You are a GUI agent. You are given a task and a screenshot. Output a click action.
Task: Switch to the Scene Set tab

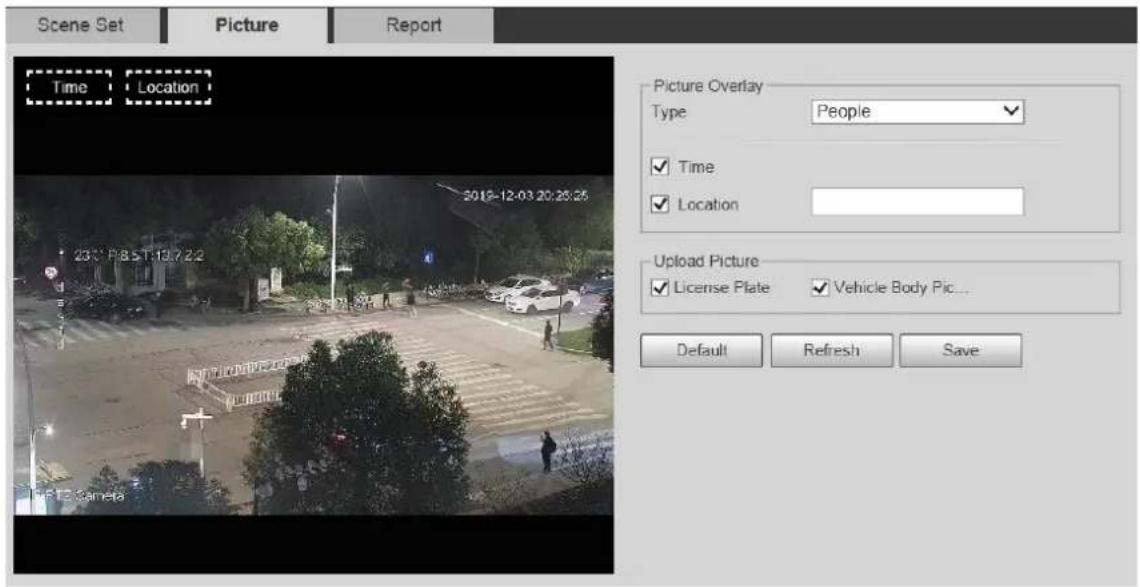(81, 24)
